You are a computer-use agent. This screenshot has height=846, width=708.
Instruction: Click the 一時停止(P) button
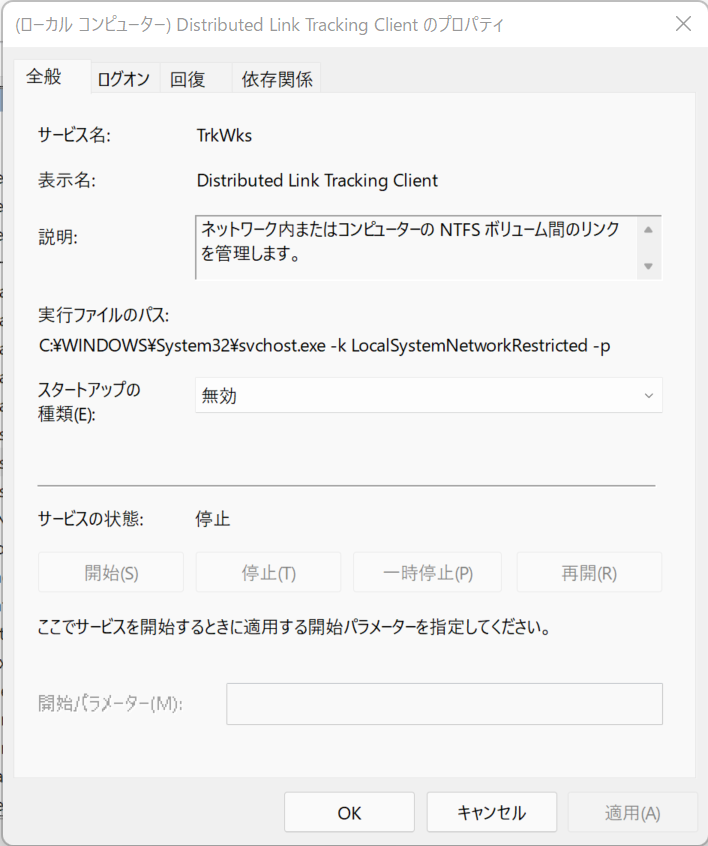pos(427,572)
